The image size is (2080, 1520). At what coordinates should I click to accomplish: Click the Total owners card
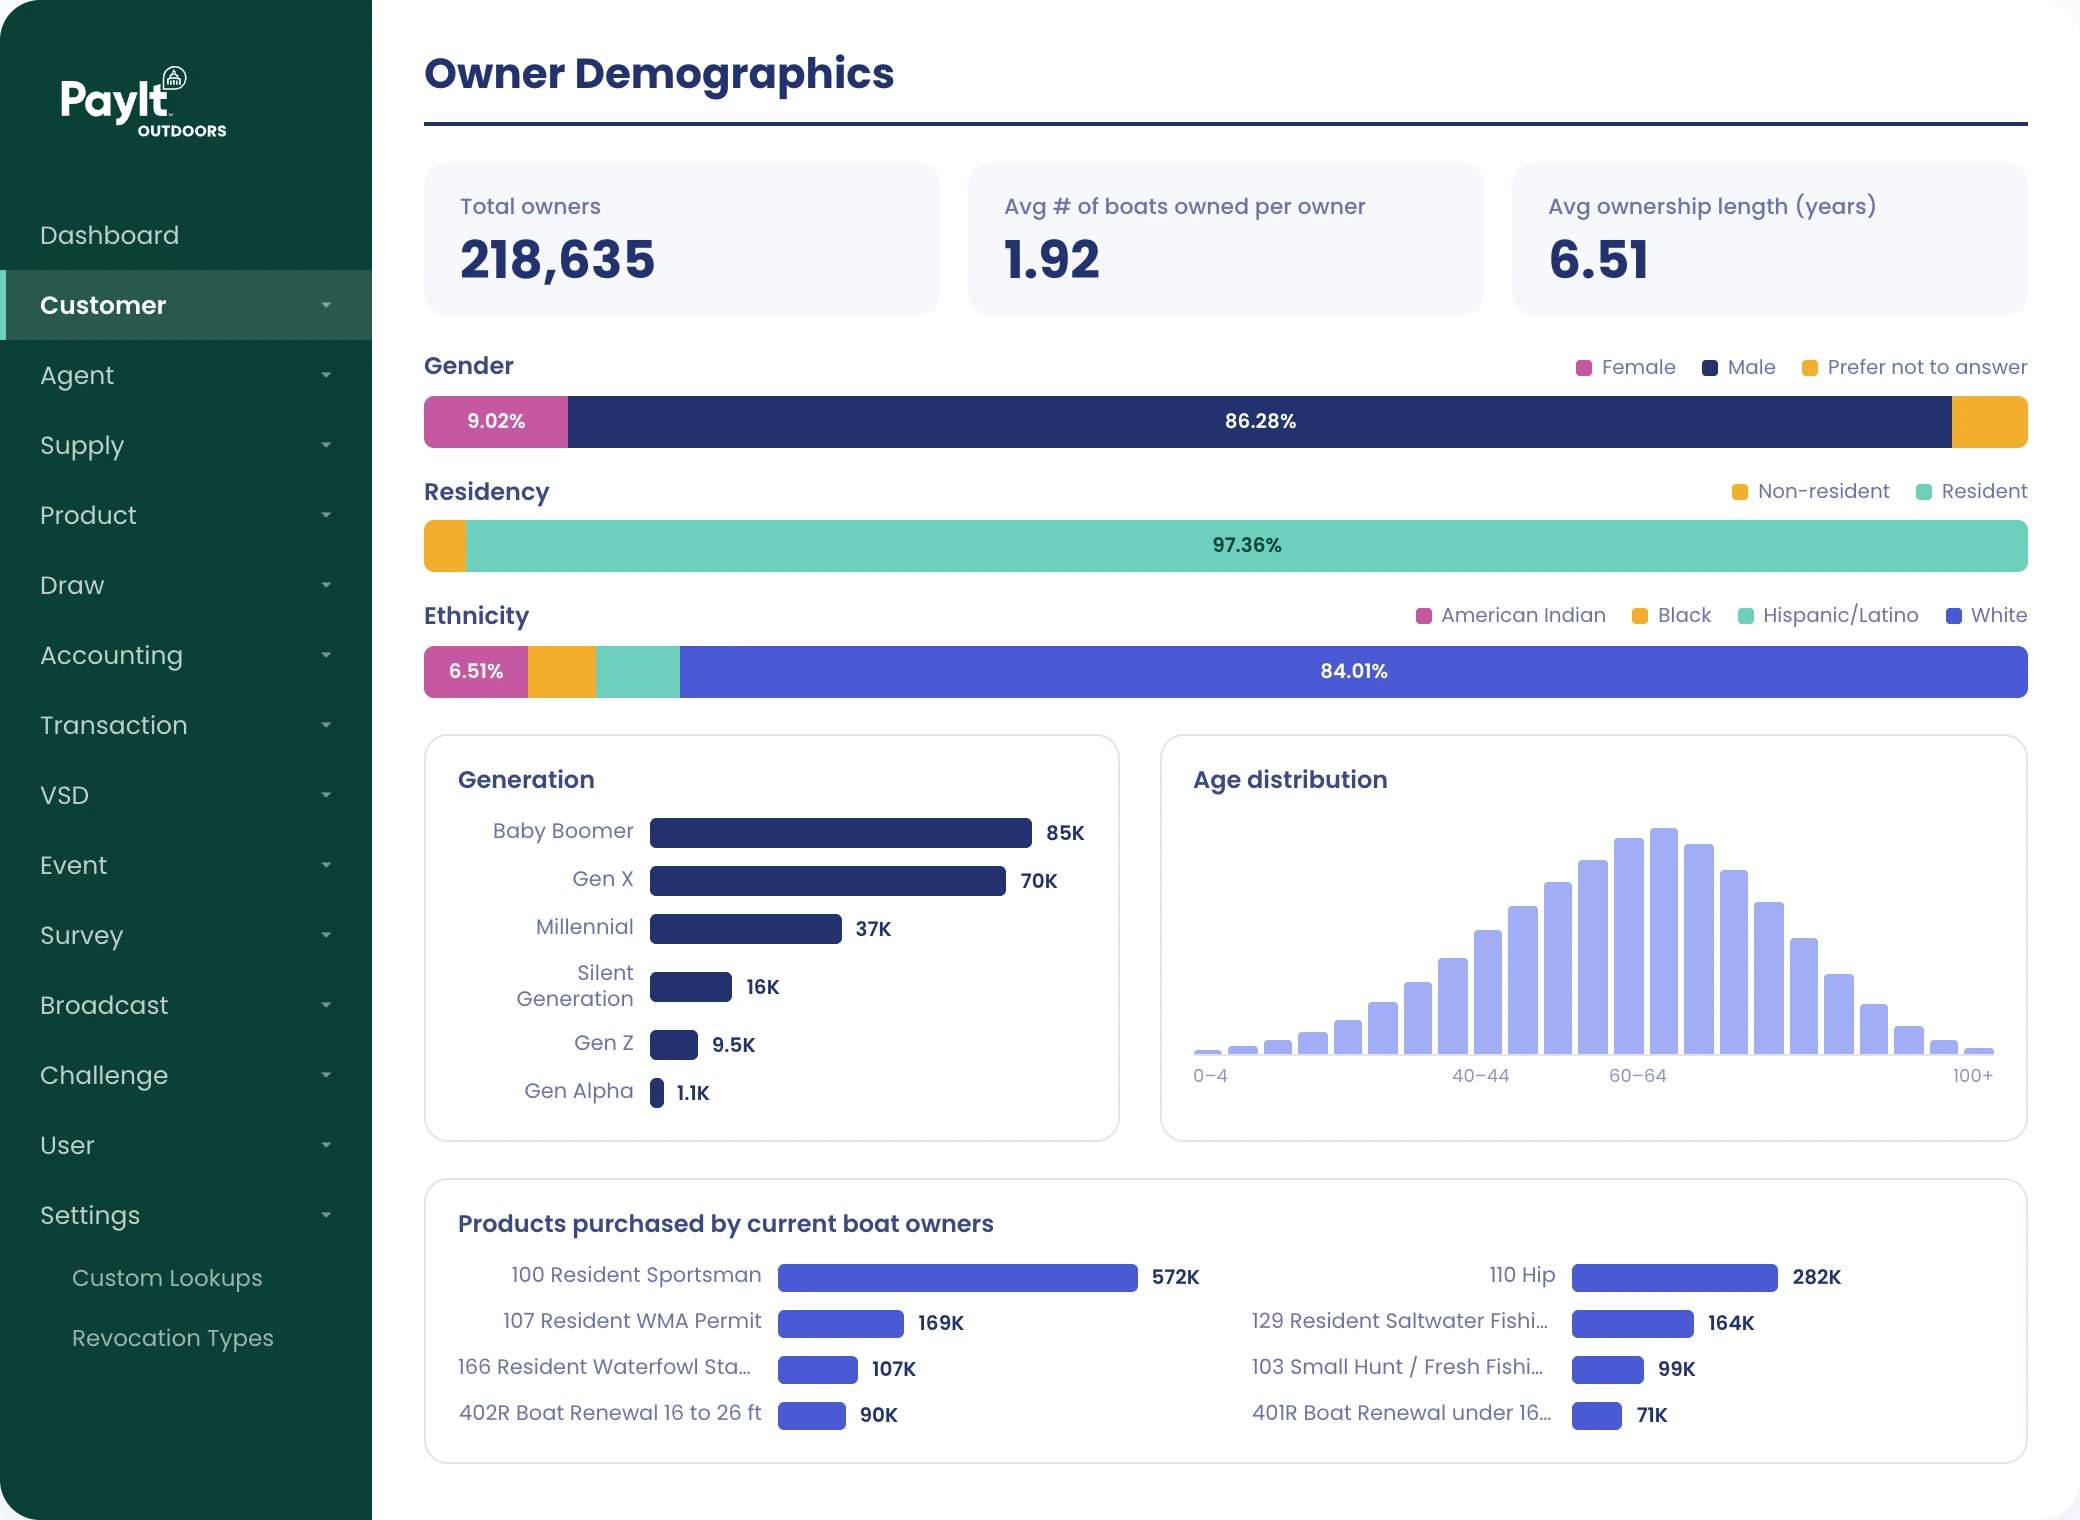pyautogui.click(x=682, y=240)
